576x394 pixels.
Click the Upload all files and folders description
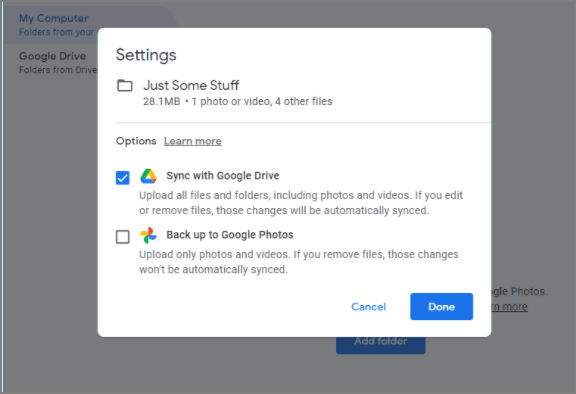pyautogui.click(x=301, y=203)
